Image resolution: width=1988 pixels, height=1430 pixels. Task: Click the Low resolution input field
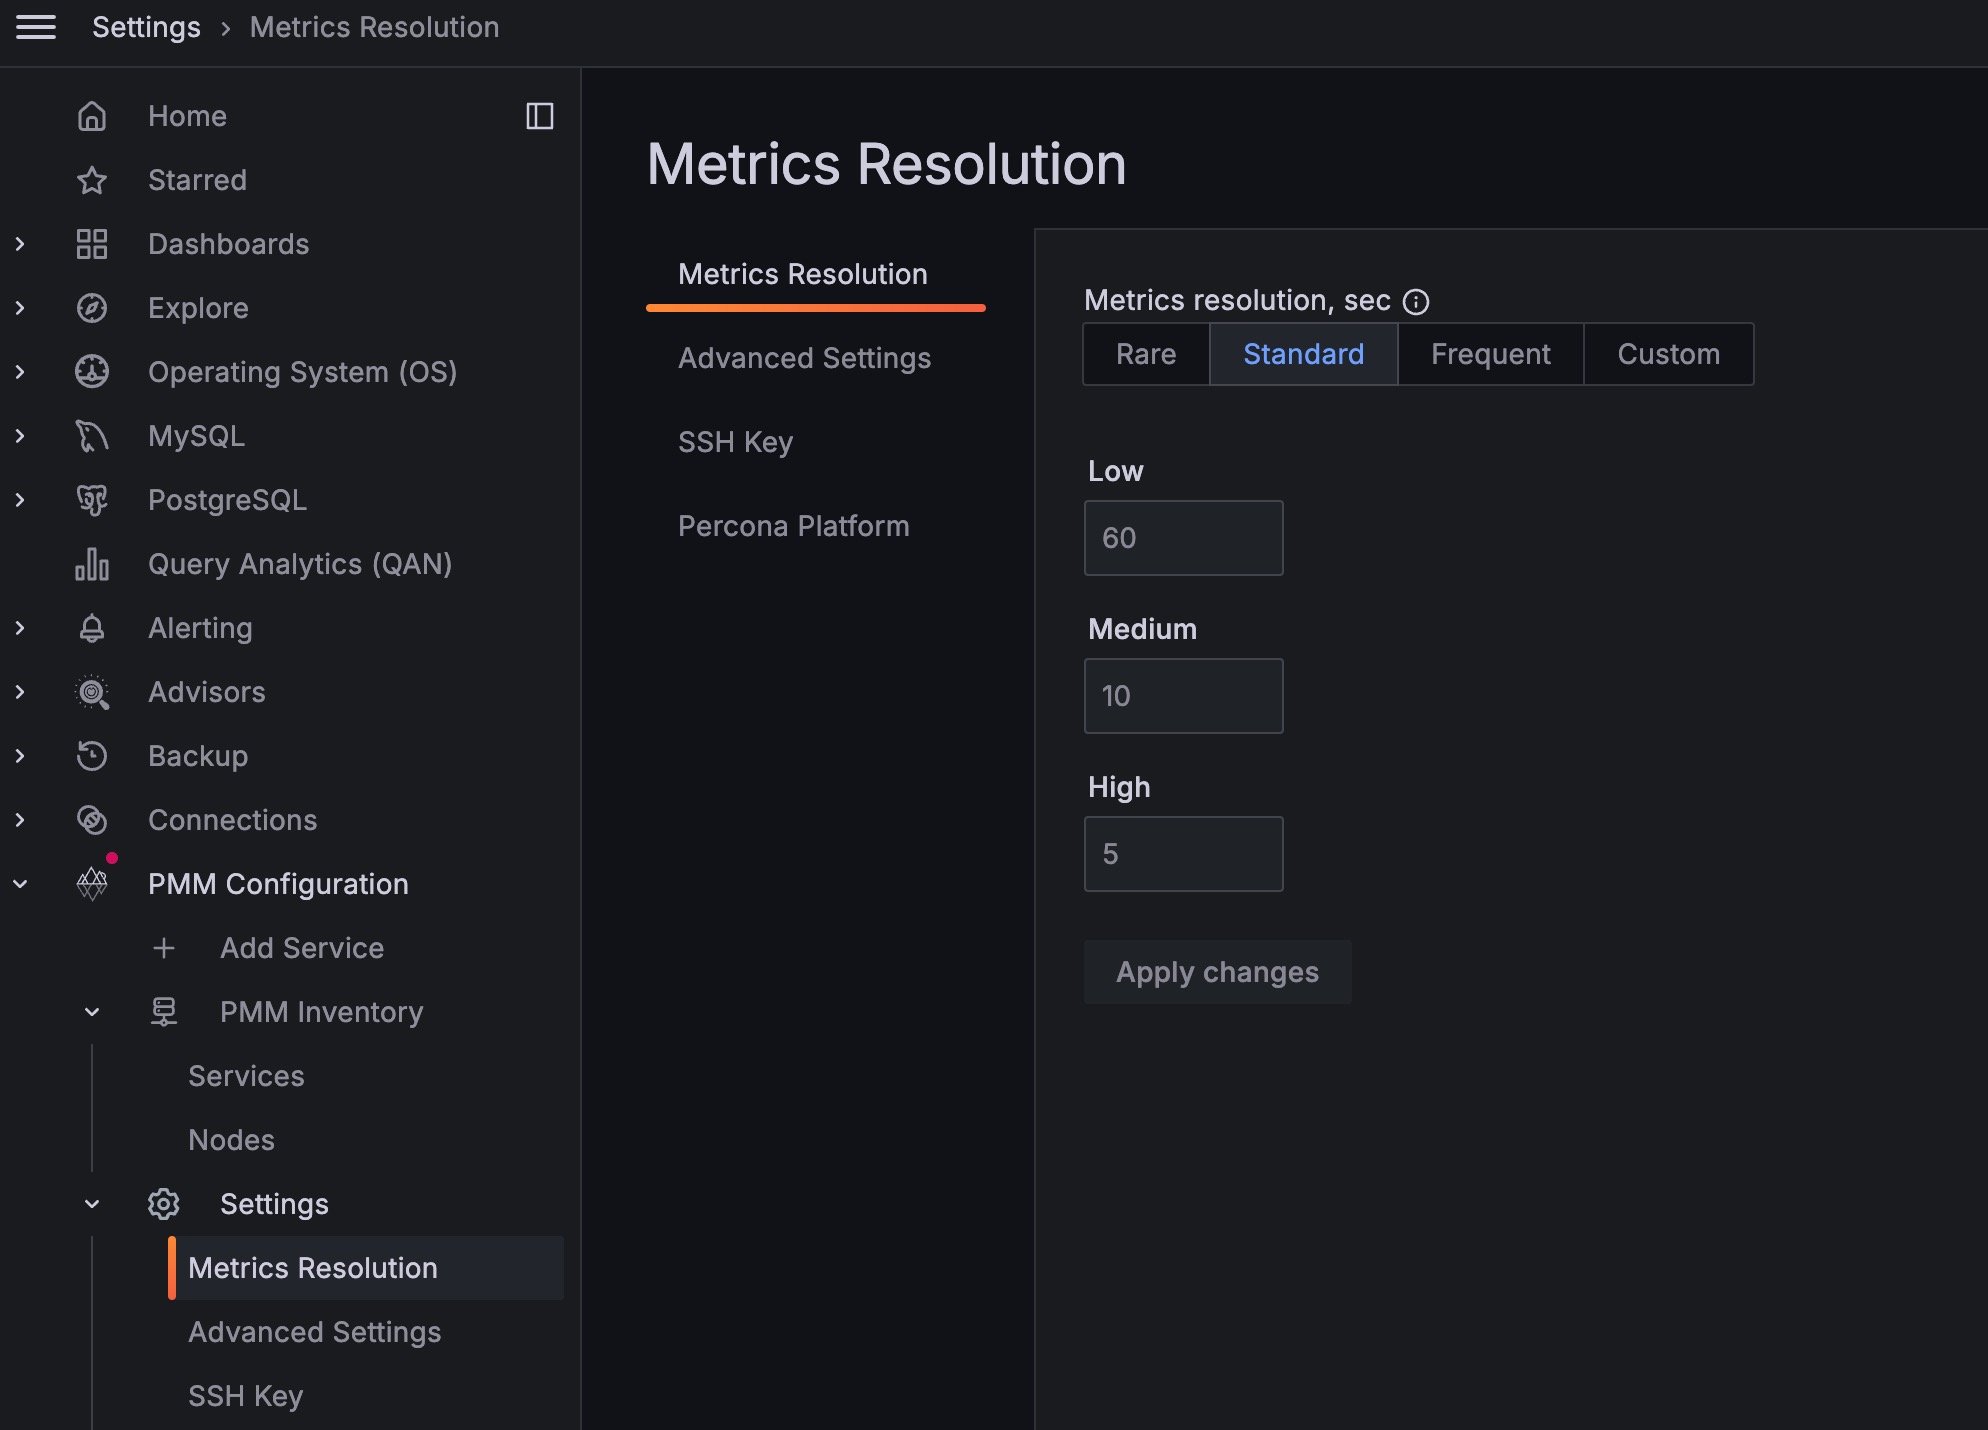1183,538
